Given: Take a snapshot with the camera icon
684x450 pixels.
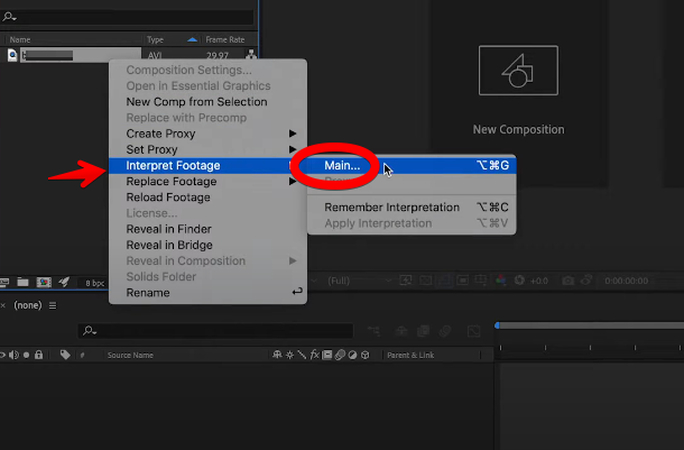Looking at the screenshot, I should tap(568, 280).
